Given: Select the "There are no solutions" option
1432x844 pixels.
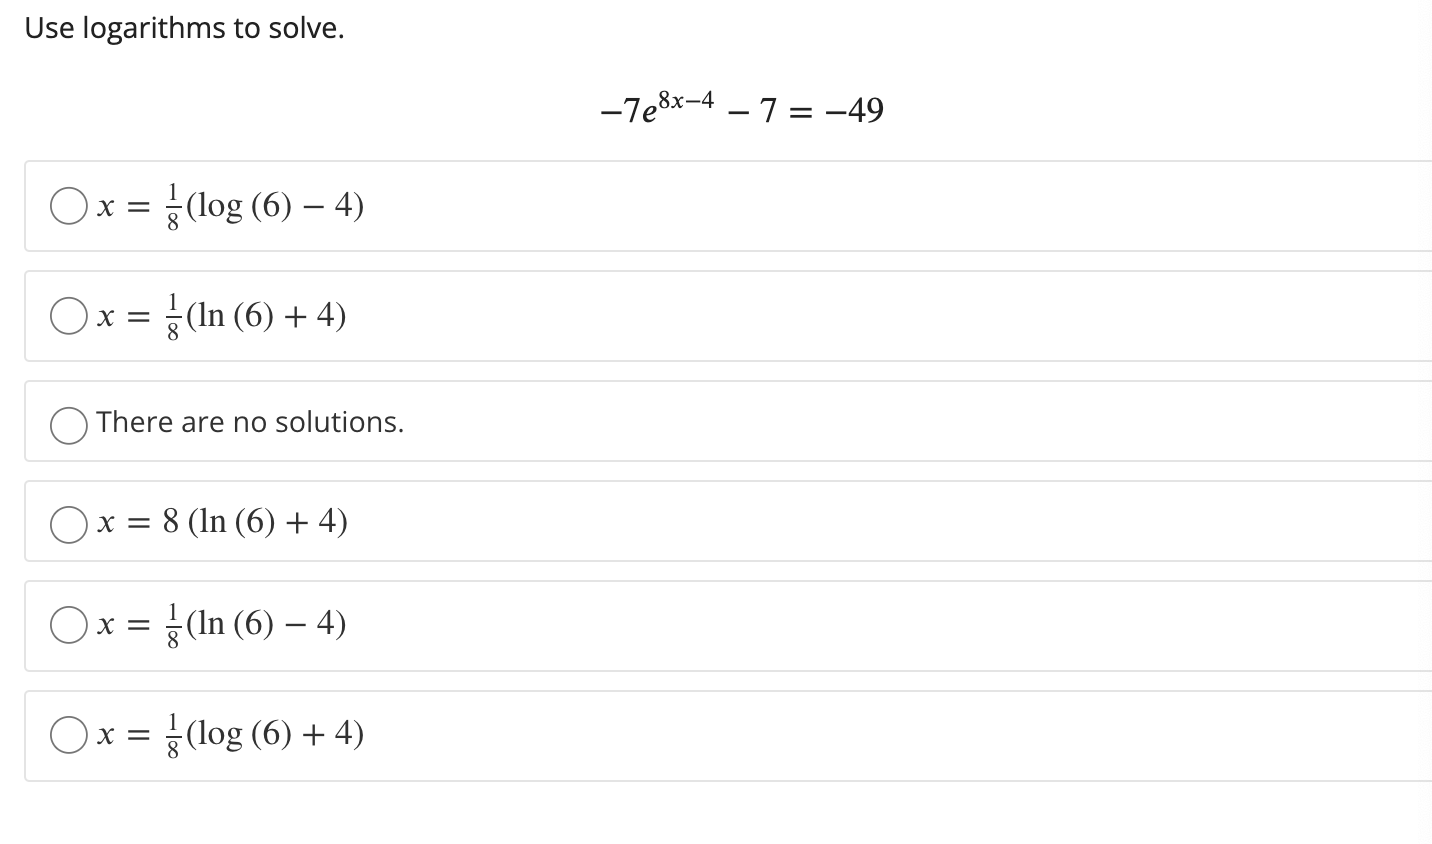Looking at the screenshot, I should click(68, 425).
